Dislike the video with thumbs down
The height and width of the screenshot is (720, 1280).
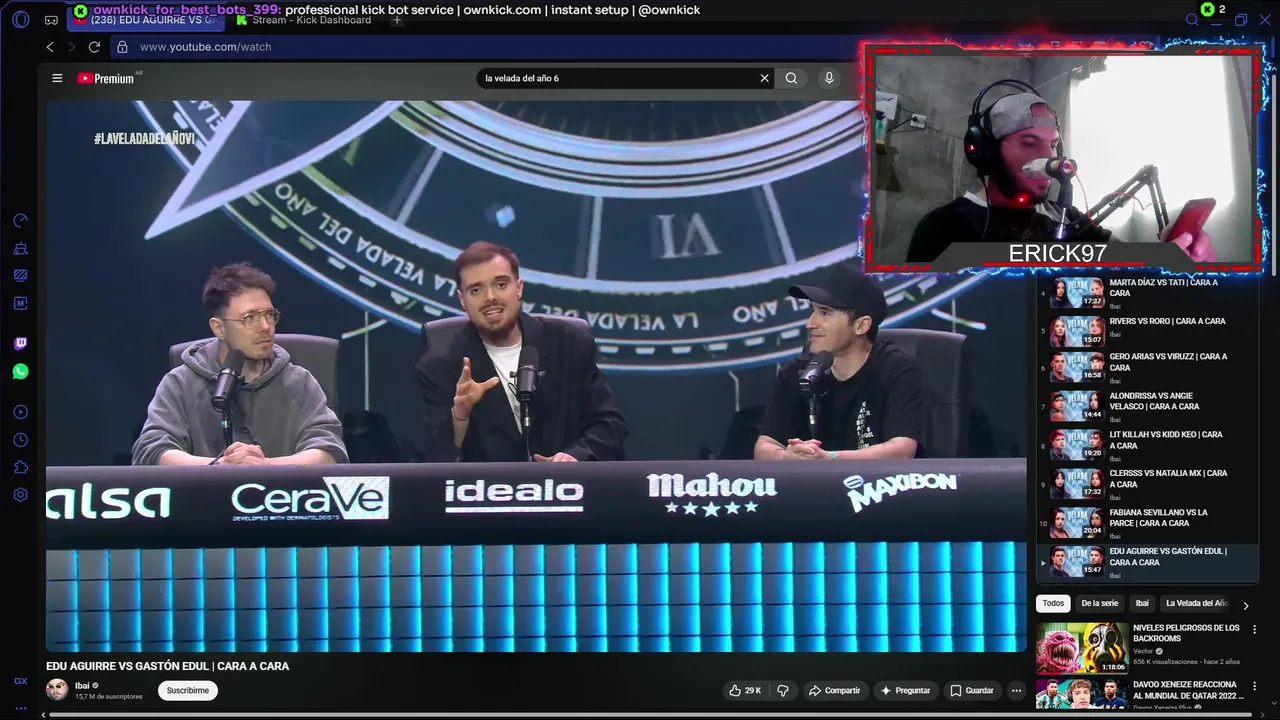[x=783, y=690]
